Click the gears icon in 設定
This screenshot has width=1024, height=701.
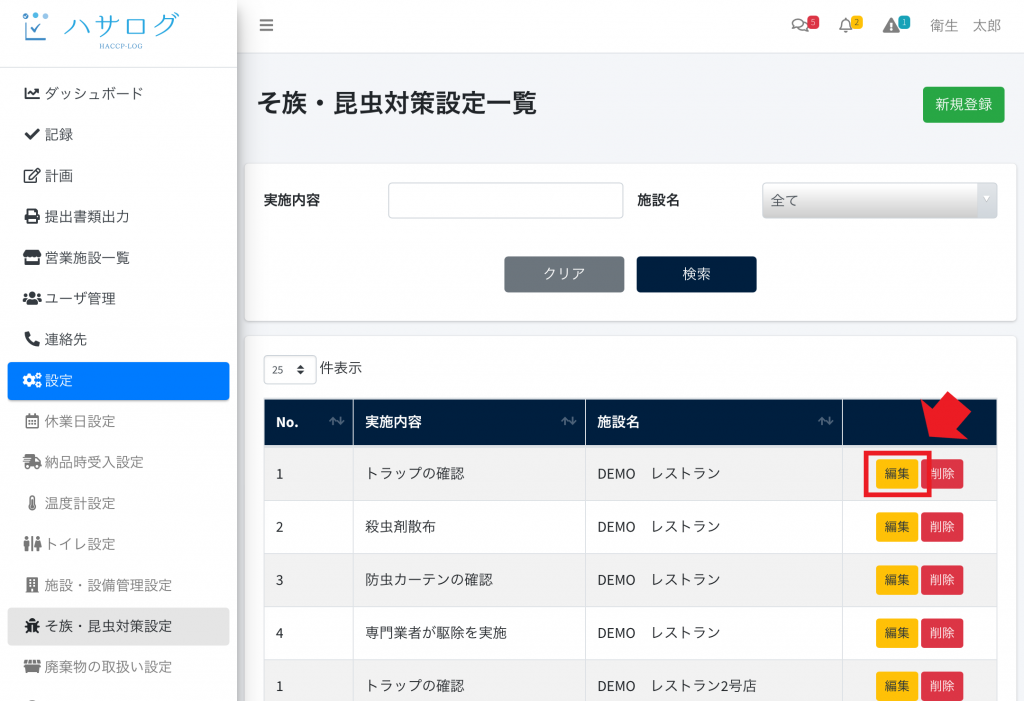[x=32, y=380]
